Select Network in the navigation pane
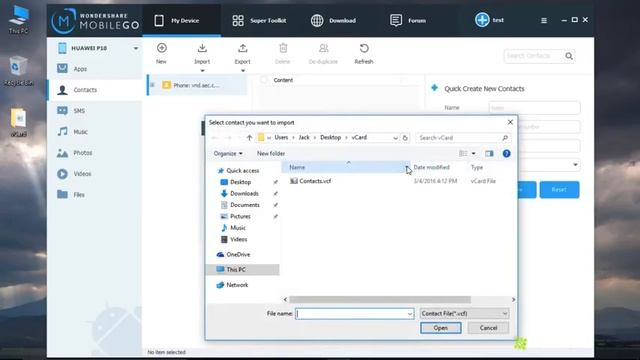This screenshot has height=360, width=640. (x=237, y=285)
